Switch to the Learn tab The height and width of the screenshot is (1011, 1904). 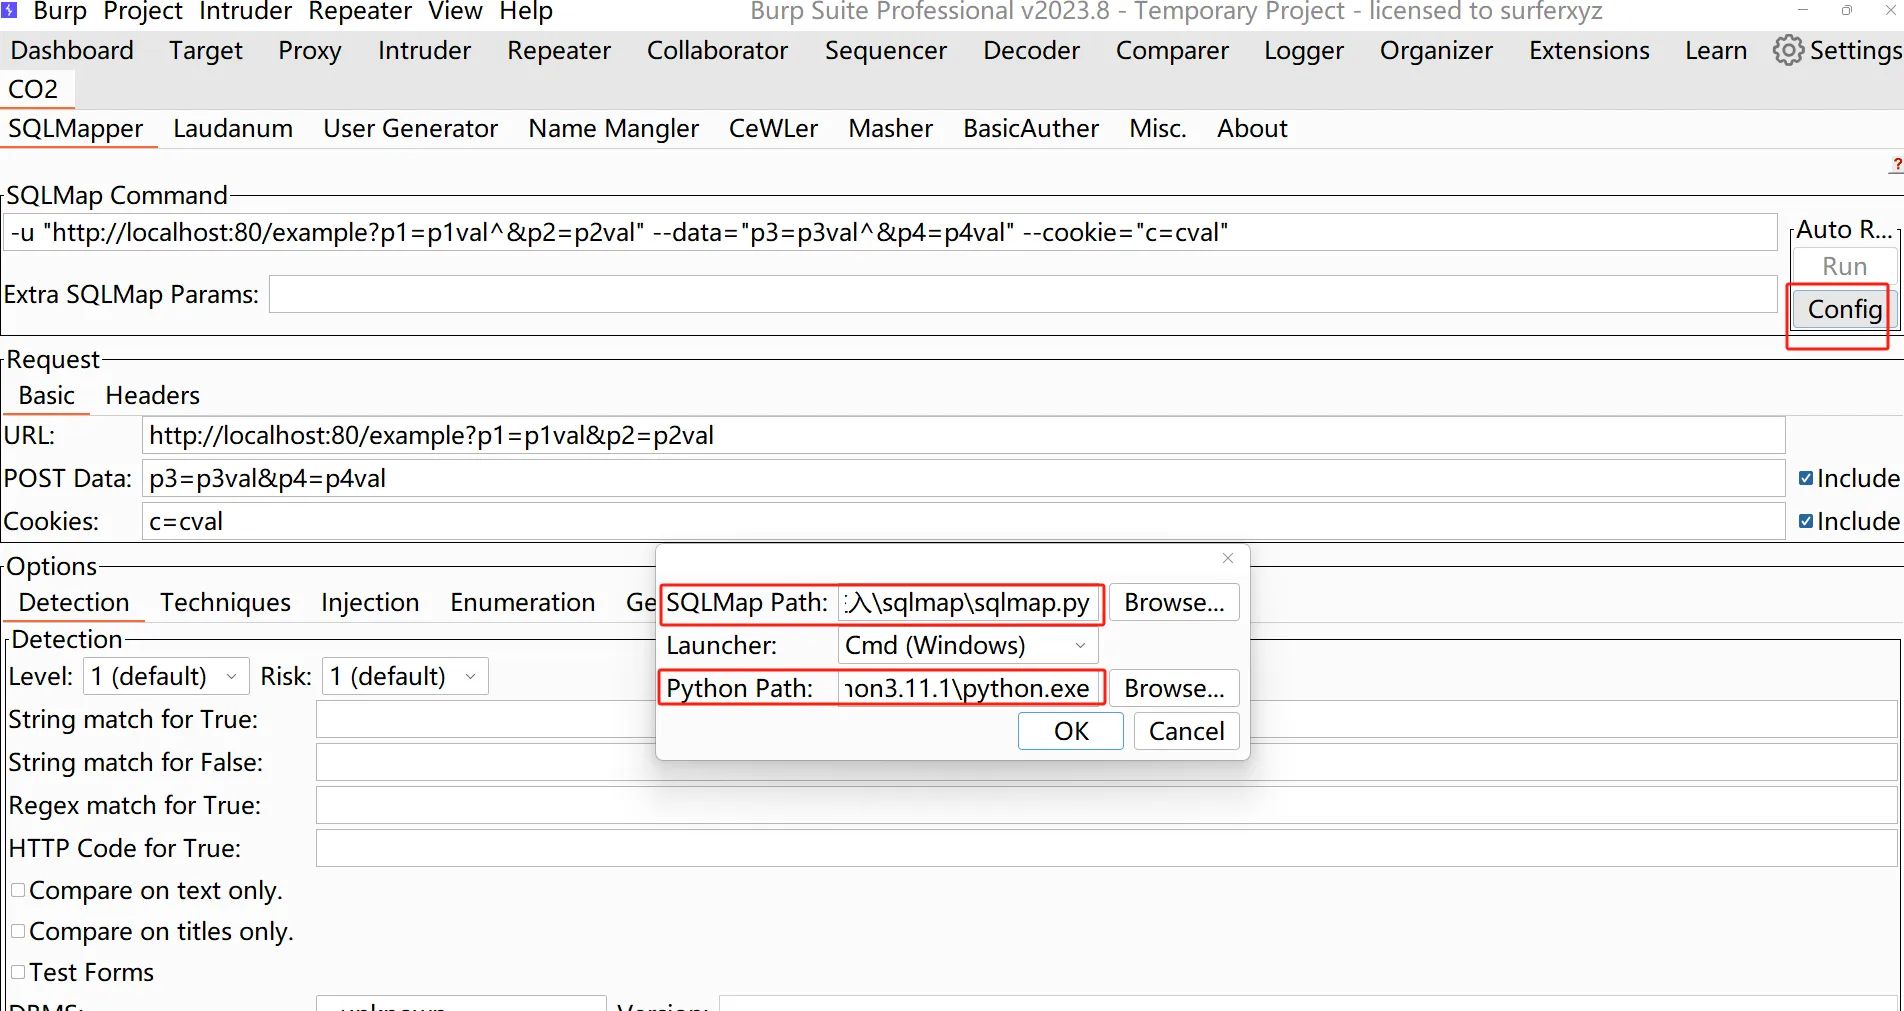pyautogui.click(x=1716, y=50)
